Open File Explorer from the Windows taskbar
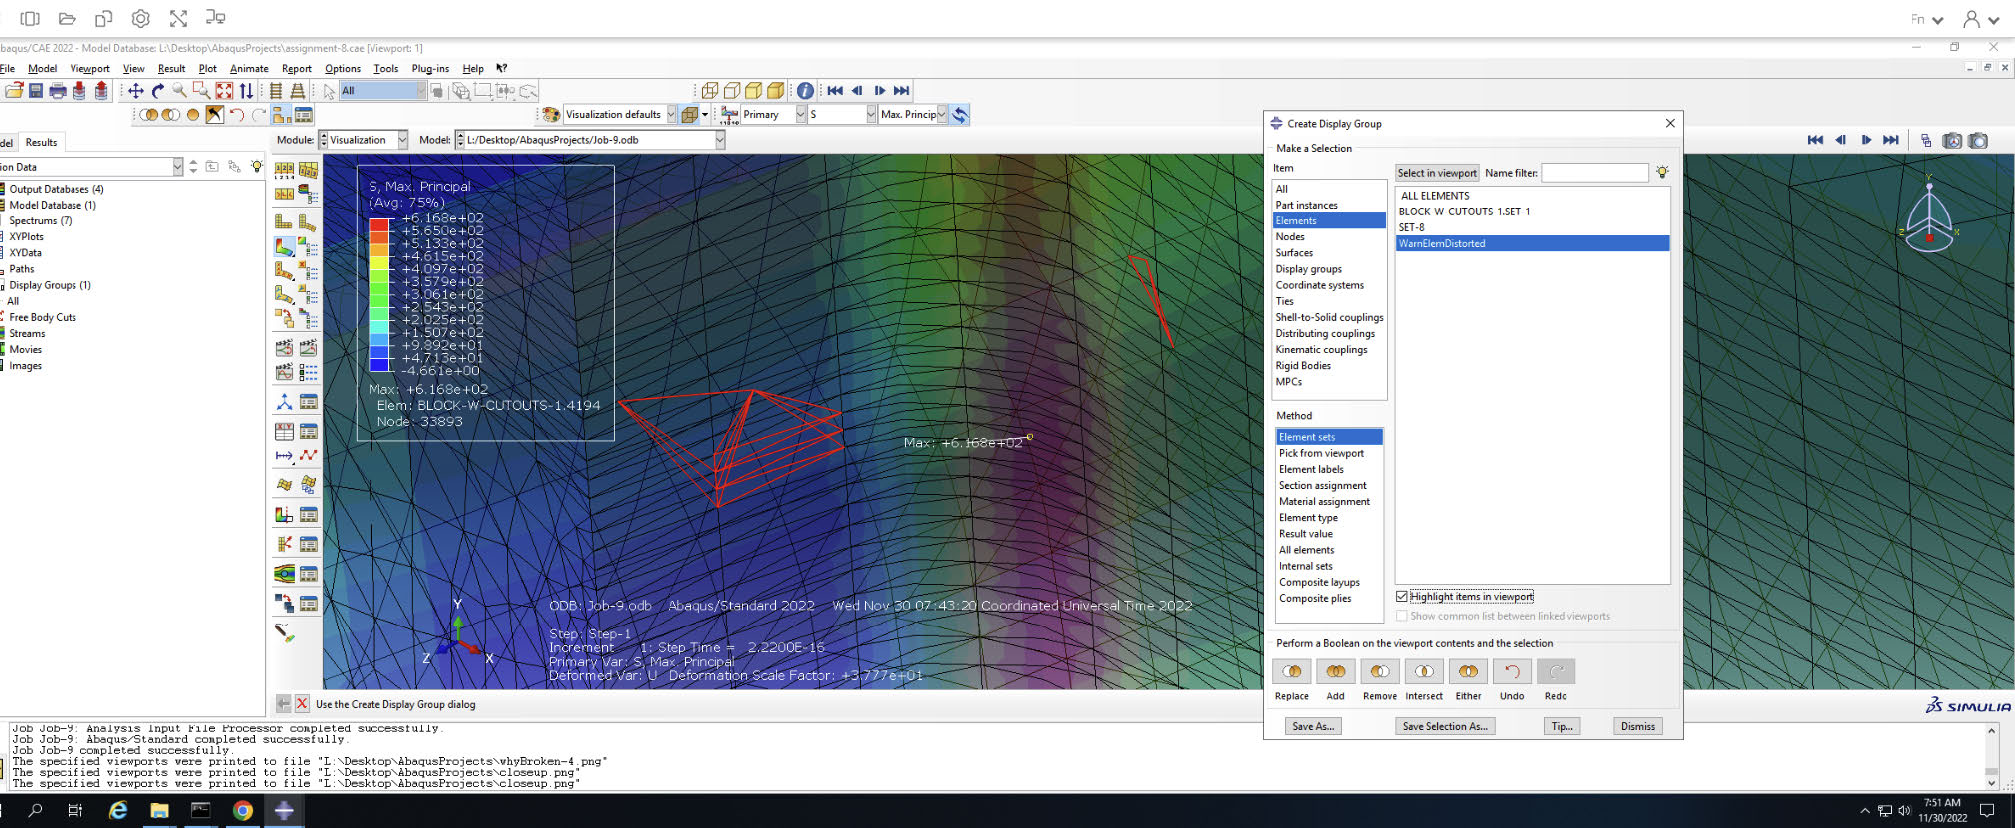 click(x=159, y=811)
